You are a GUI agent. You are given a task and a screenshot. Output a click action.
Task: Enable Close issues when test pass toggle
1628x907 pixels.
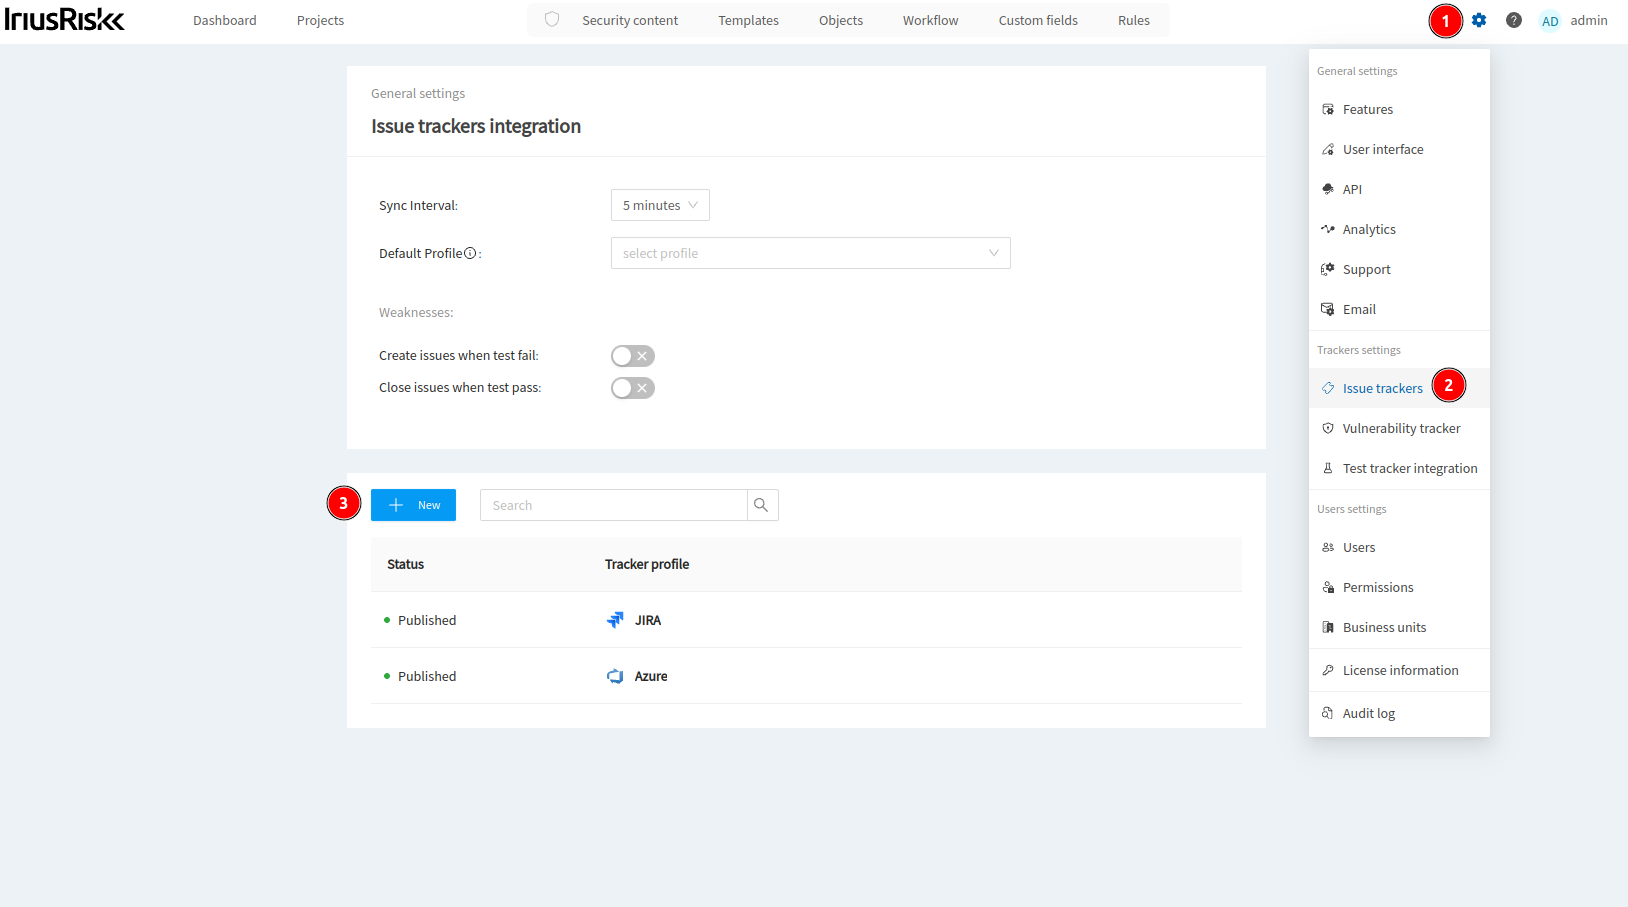pyautogui.click(x=633, y=388)
